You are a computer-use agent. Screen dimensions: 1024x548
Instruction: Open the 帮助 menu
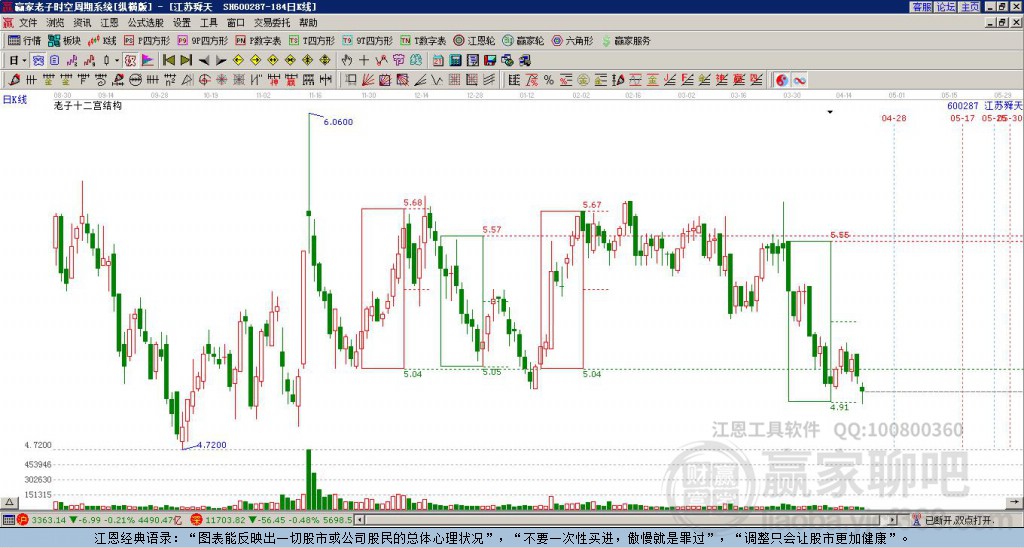(x=308, y=23)
